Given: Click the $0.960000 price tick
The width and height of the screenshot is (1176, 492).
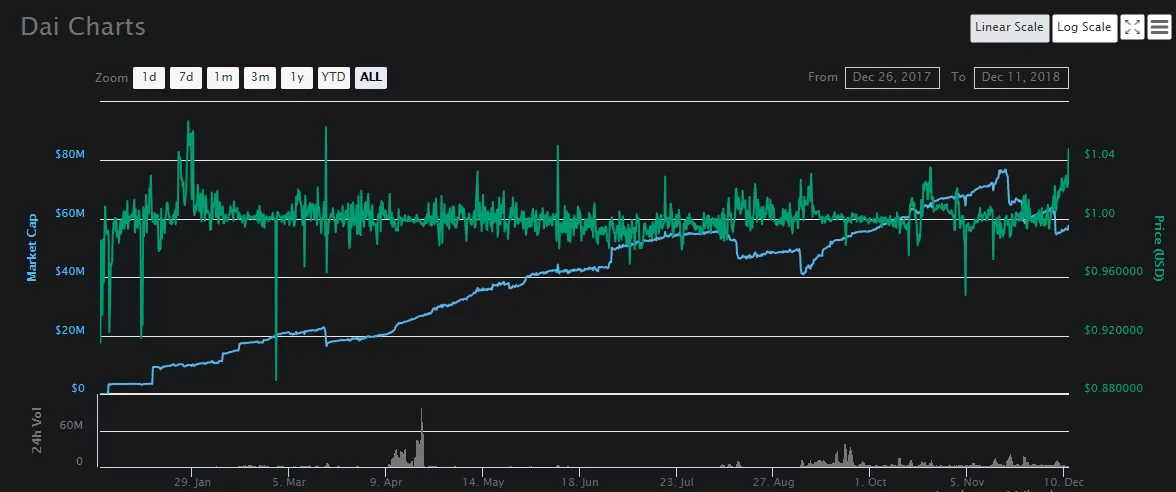Looking at the screenshot, I should point(1113,272).
